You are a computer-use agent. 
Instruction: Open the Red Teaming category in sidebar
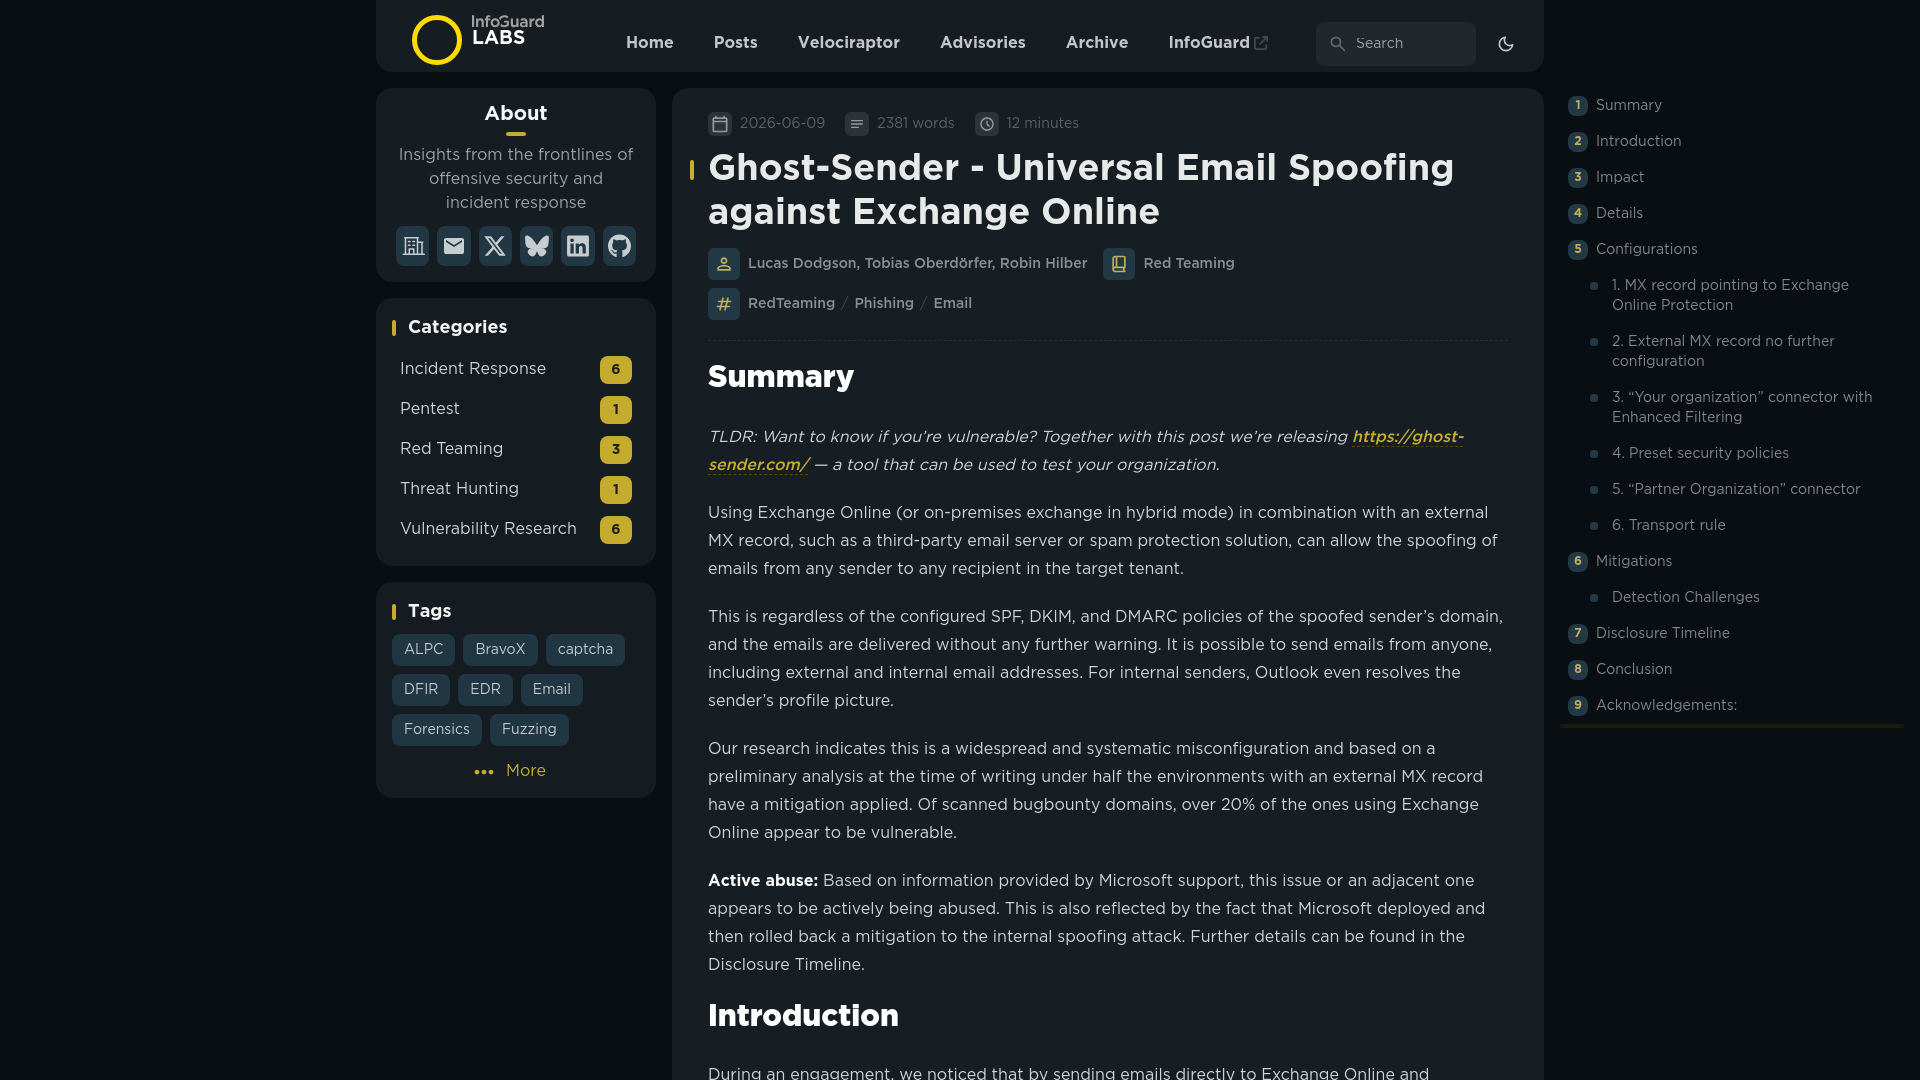tap(516, 449)
